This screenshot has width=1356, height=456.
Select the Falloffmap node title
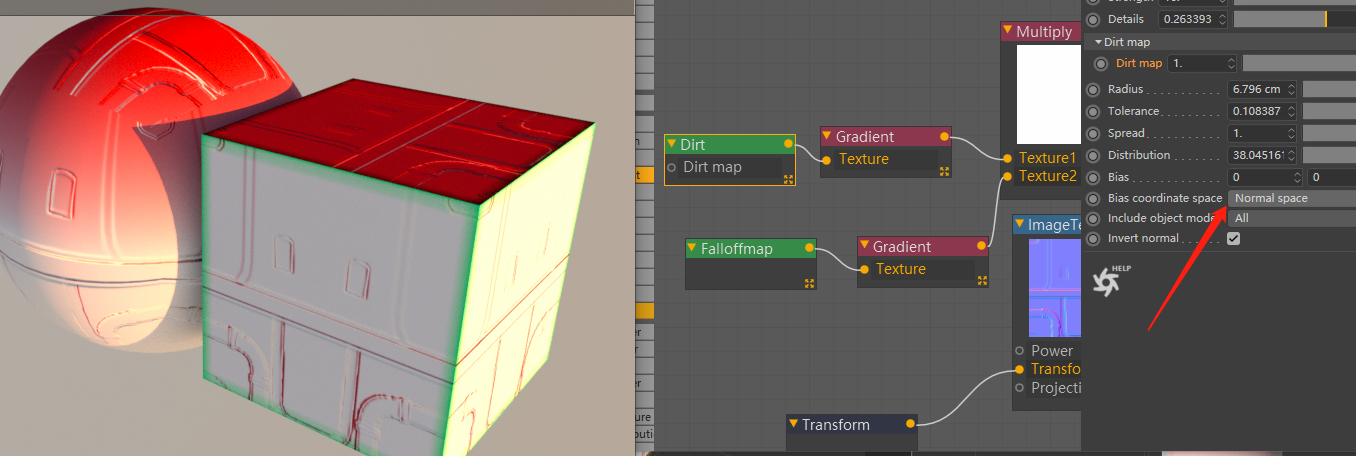736,249
